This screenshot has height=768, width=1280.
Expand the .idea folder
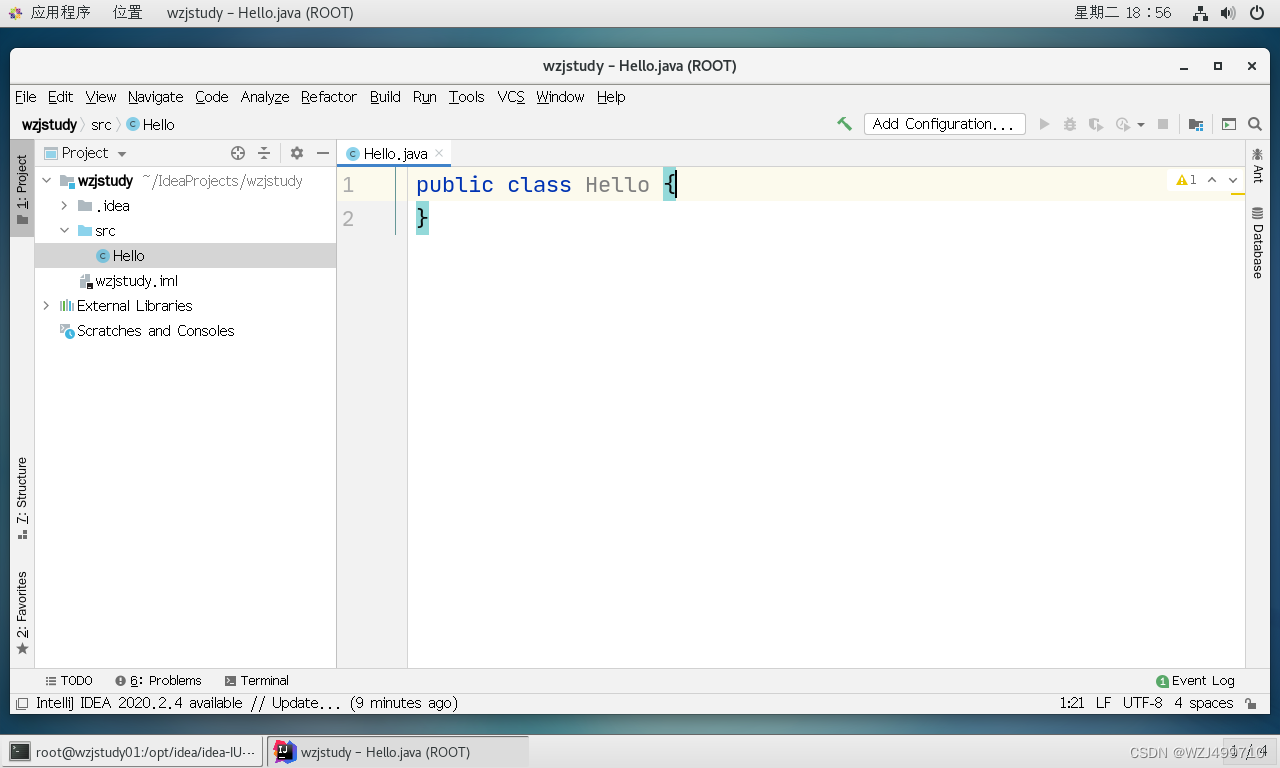64,206
